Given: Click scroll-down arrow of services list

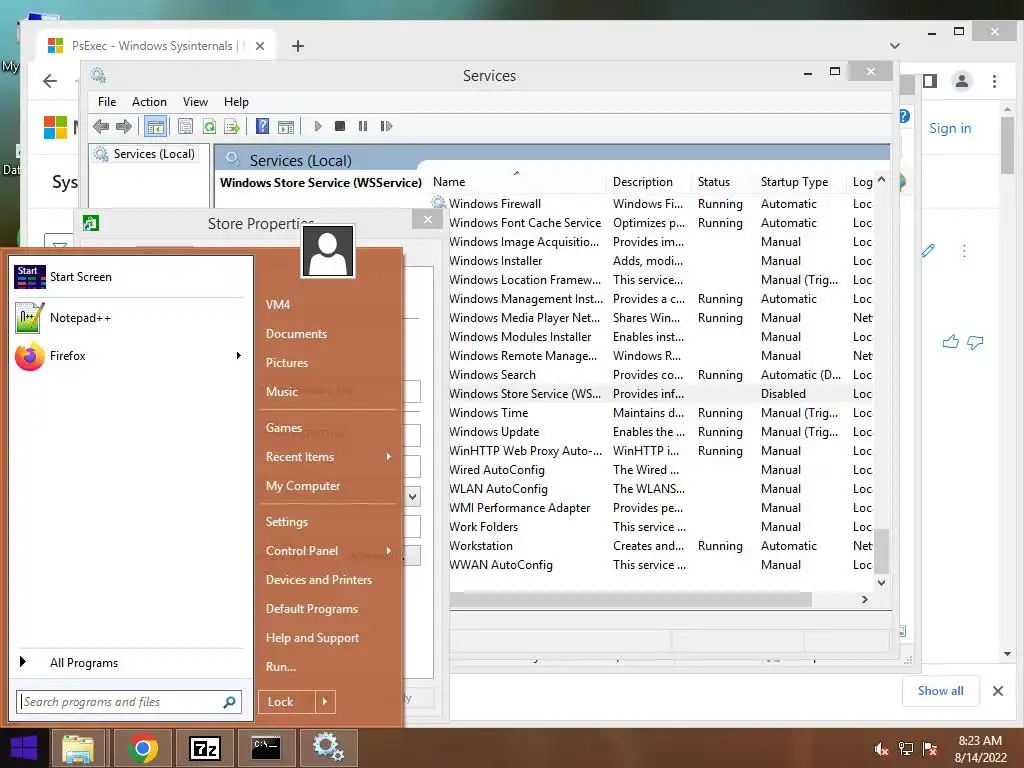Looking at the screenshot, I should tap(882, 583).
